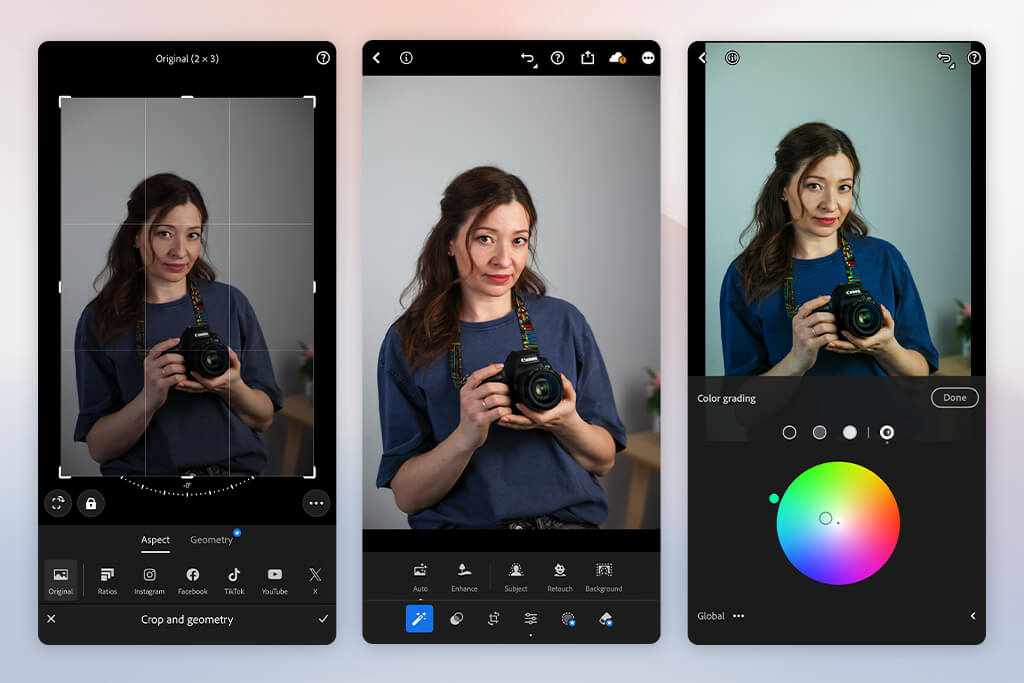Image resolution: width=1024 pixels, height=683 pixels.
Task: Undo last edit in middle screen
Action: point(528,59)
